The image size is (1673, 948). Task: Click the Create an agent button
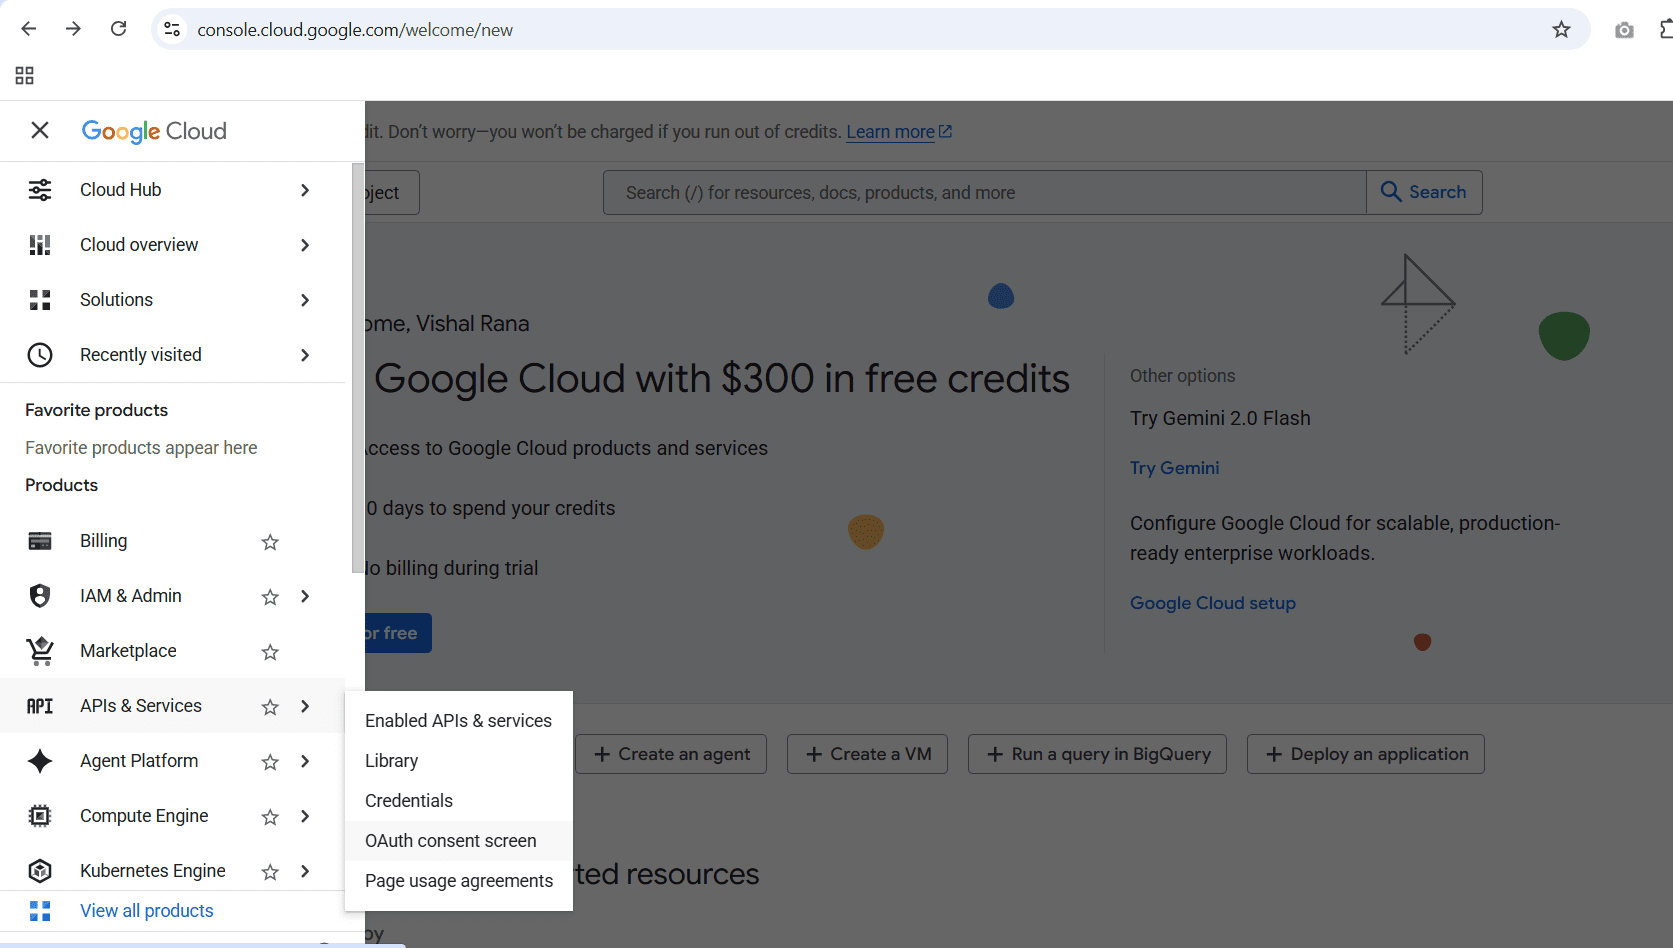click(671, 754)
